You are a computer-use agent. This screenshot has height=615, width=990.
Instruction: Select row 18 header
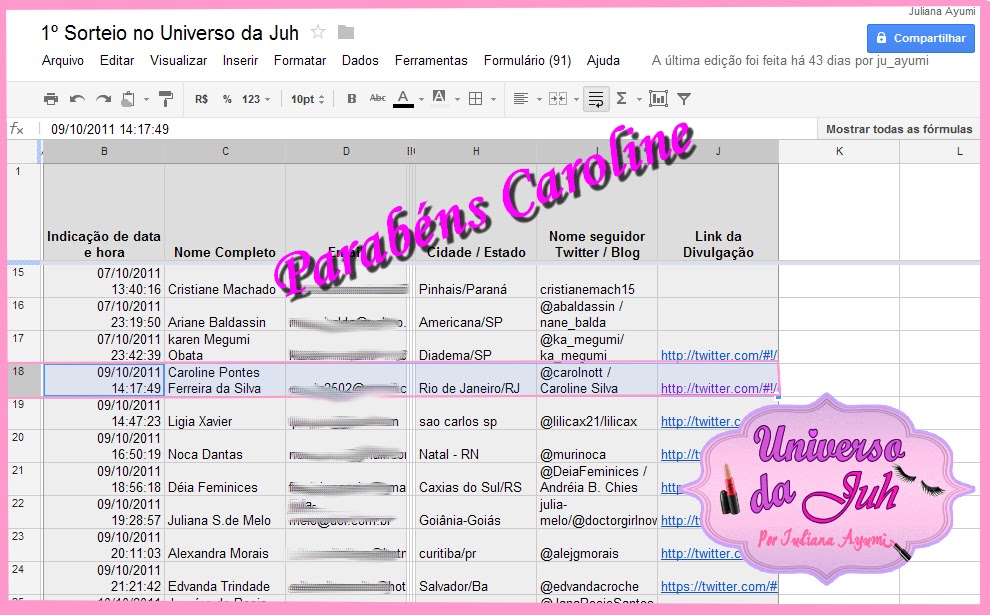(x=25, y=379)
